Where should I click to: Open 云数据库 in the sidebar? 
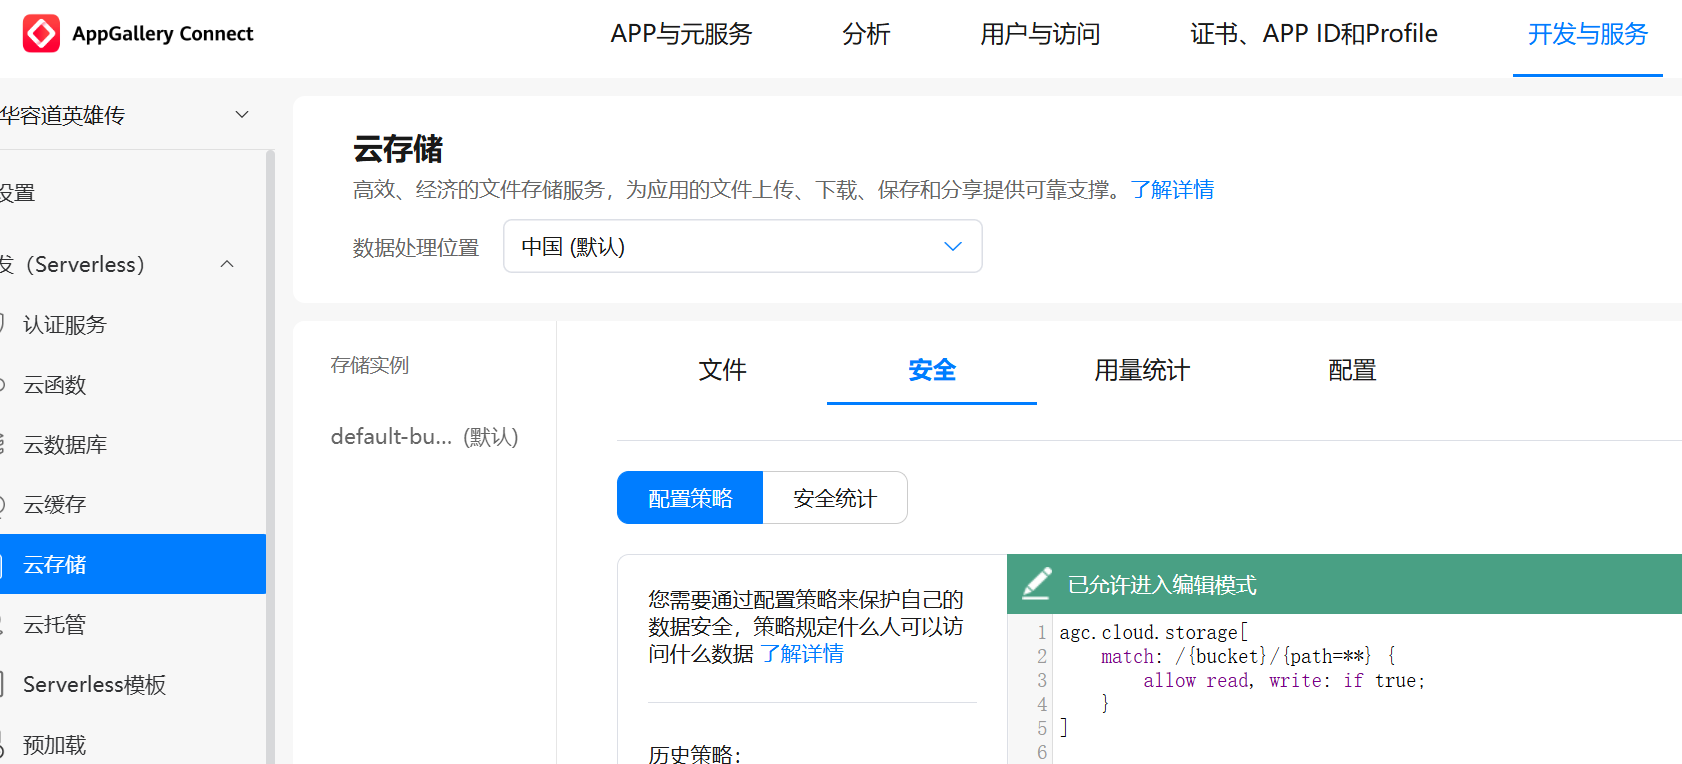click(65, 445)
